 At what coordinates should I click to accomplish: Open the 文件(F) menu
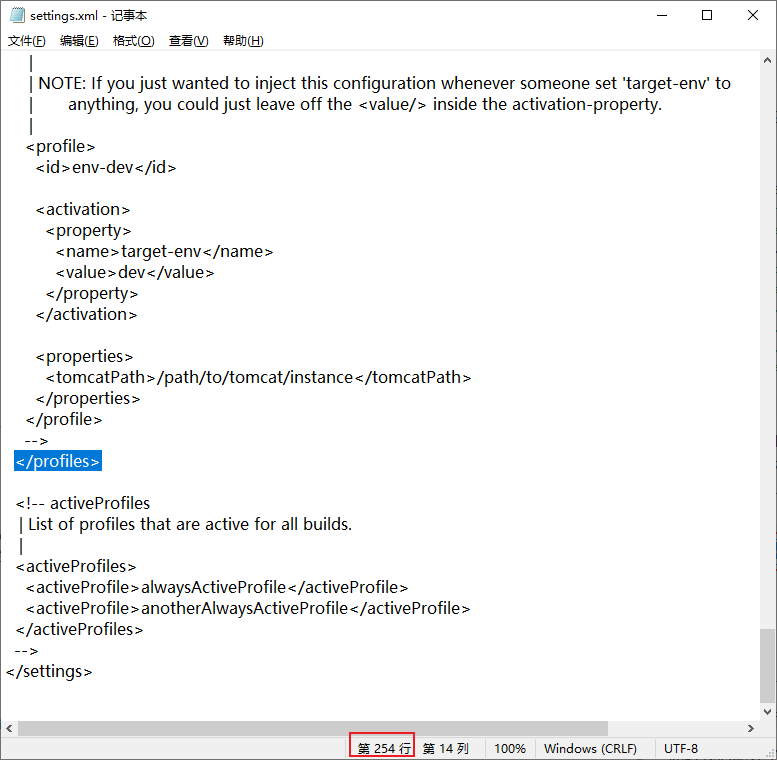(x=27, y=41)
